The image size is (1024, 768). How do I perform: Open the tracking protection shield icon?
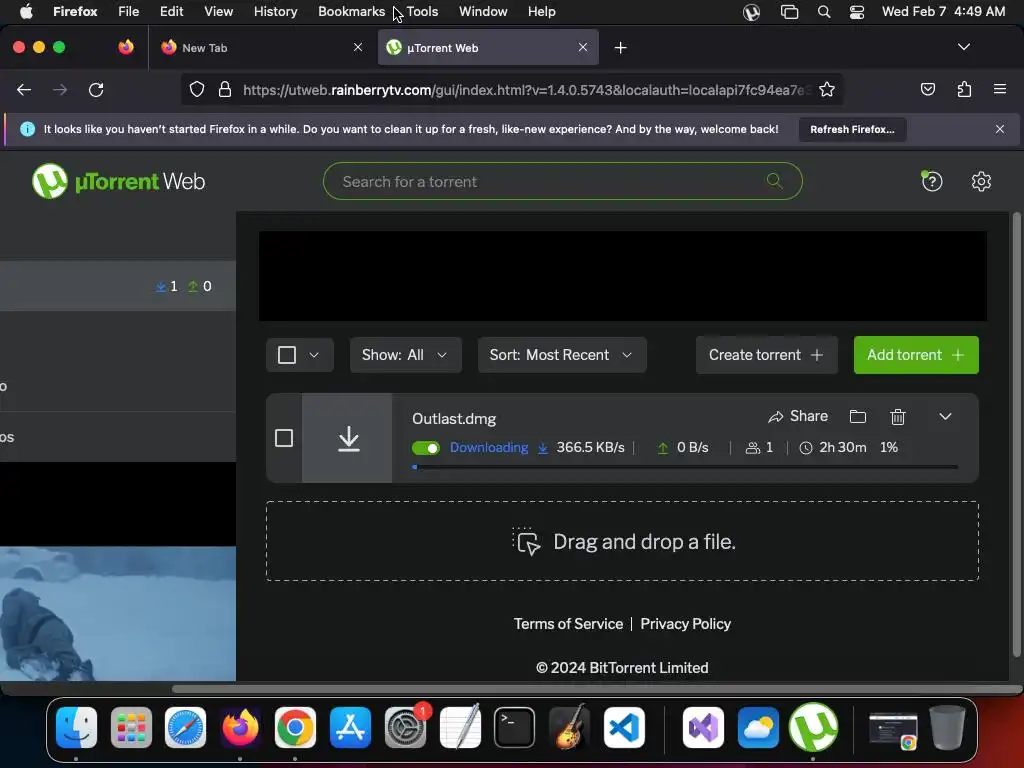(x=197, y=89)
